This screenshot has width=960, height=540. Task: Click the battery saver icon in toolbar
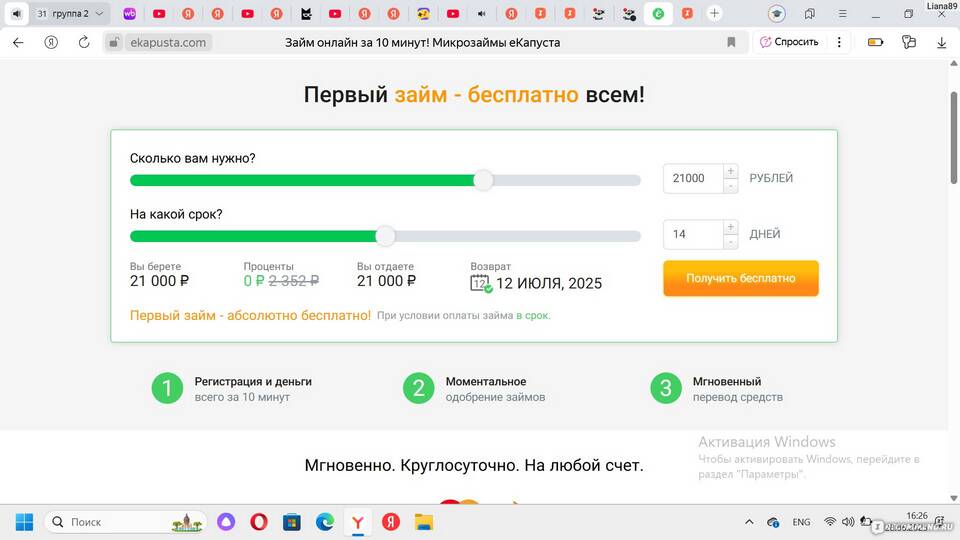tap(876, 42)
